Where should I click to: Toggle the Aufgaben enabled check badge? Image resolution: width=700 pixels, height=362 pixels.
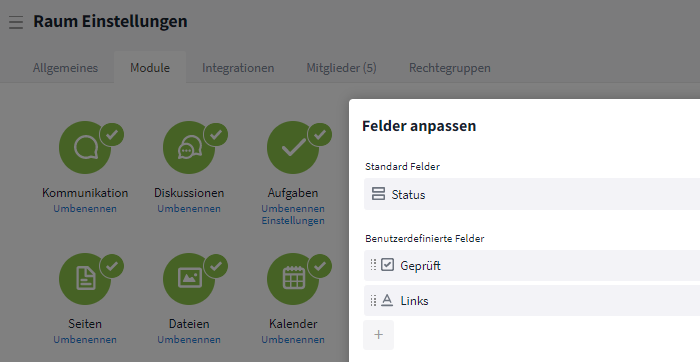click(x=320, y=134)
